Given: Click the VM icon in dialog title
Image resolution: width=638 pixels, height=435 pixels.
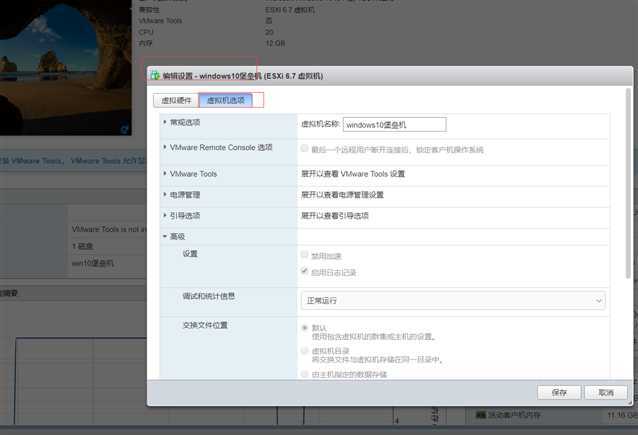Looking at the screenshot, I should click(155, 76).
